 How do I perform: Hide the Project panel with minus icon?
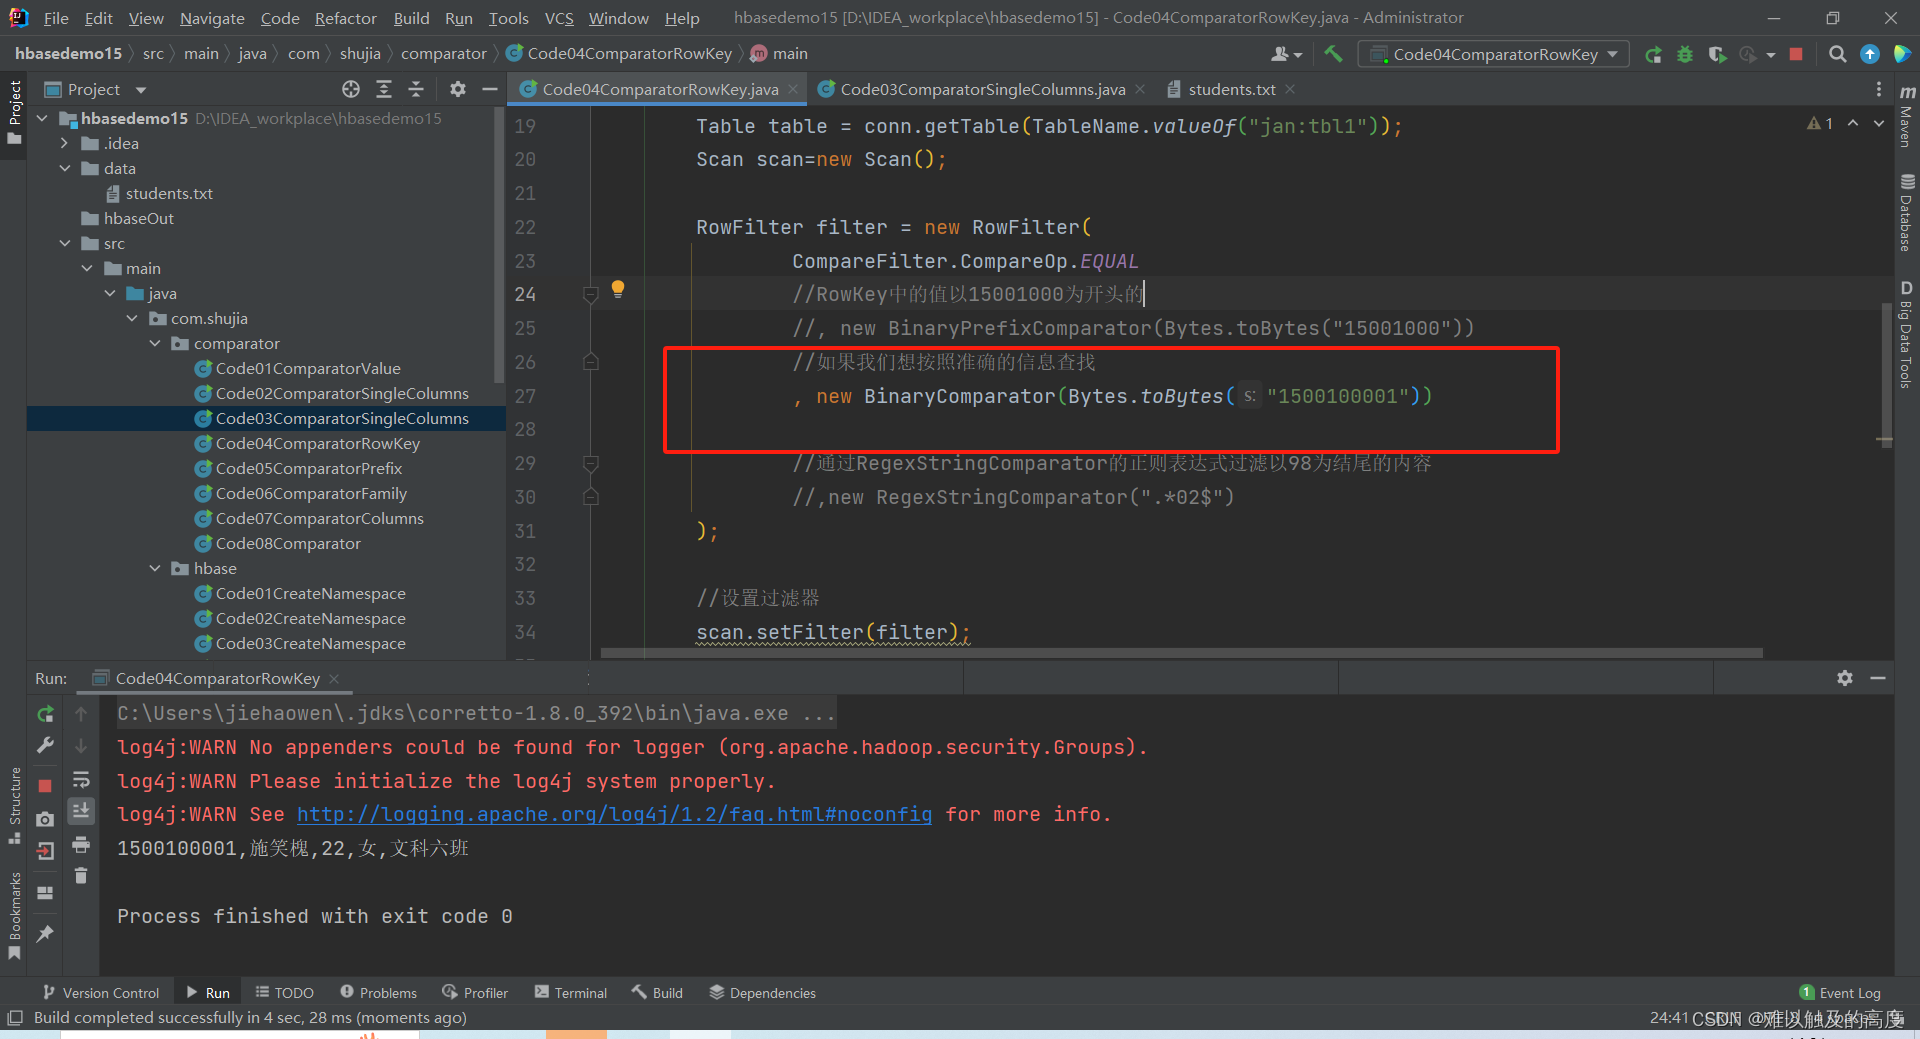[490, 89]
